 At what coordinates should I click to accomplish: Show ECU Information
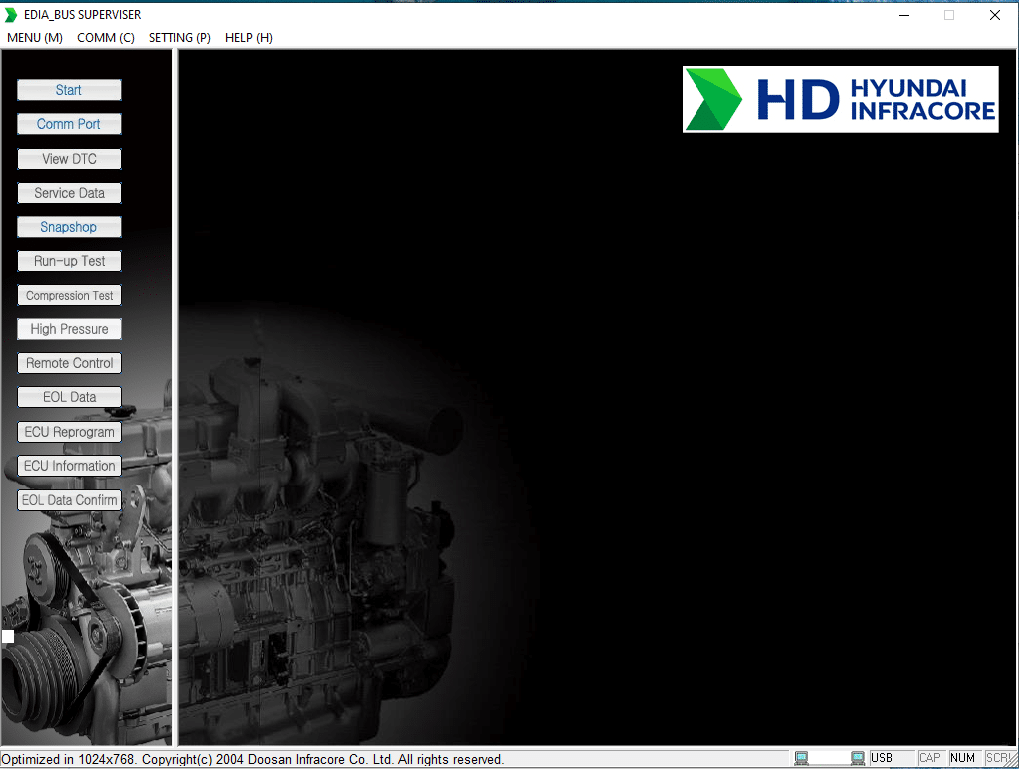tap(69, 466)
